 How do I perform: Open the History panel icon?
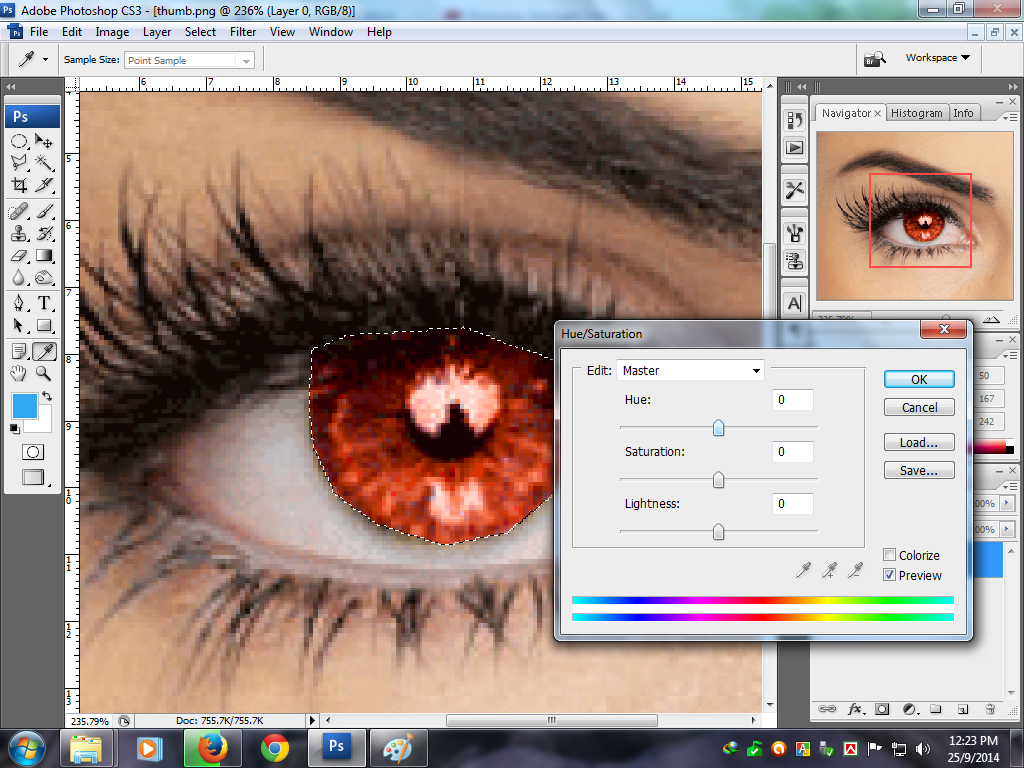click(x=795, y=120)
